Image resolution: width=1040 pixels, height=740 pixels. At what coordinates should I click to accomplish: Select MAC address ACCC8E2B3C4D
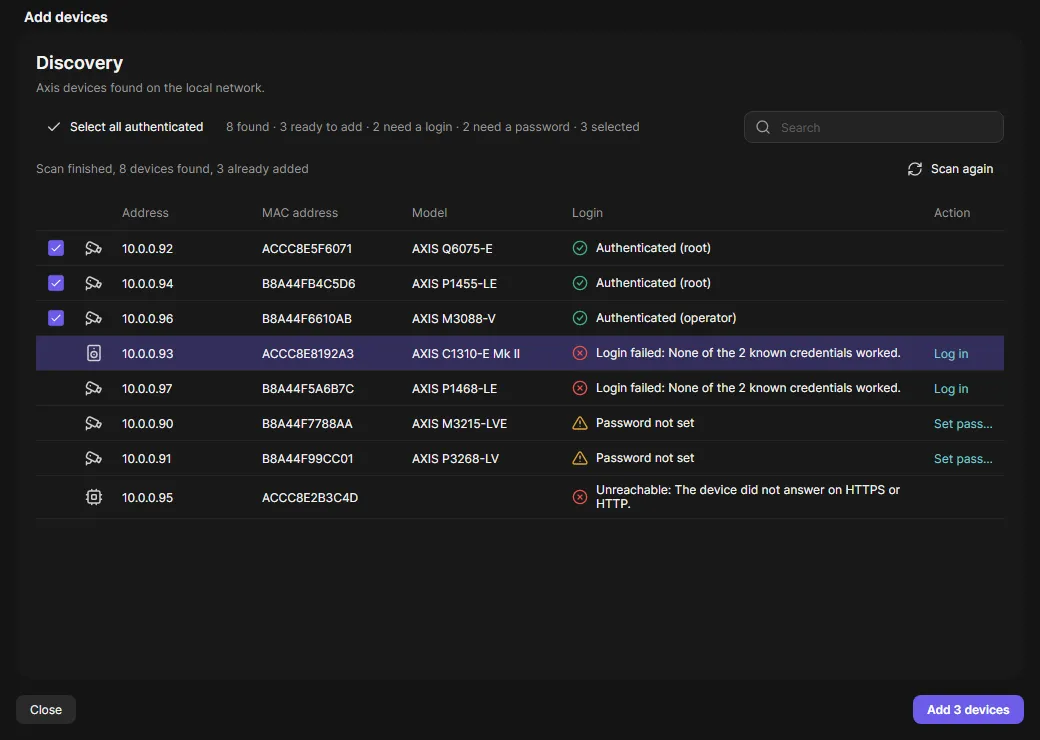(310, 498)
